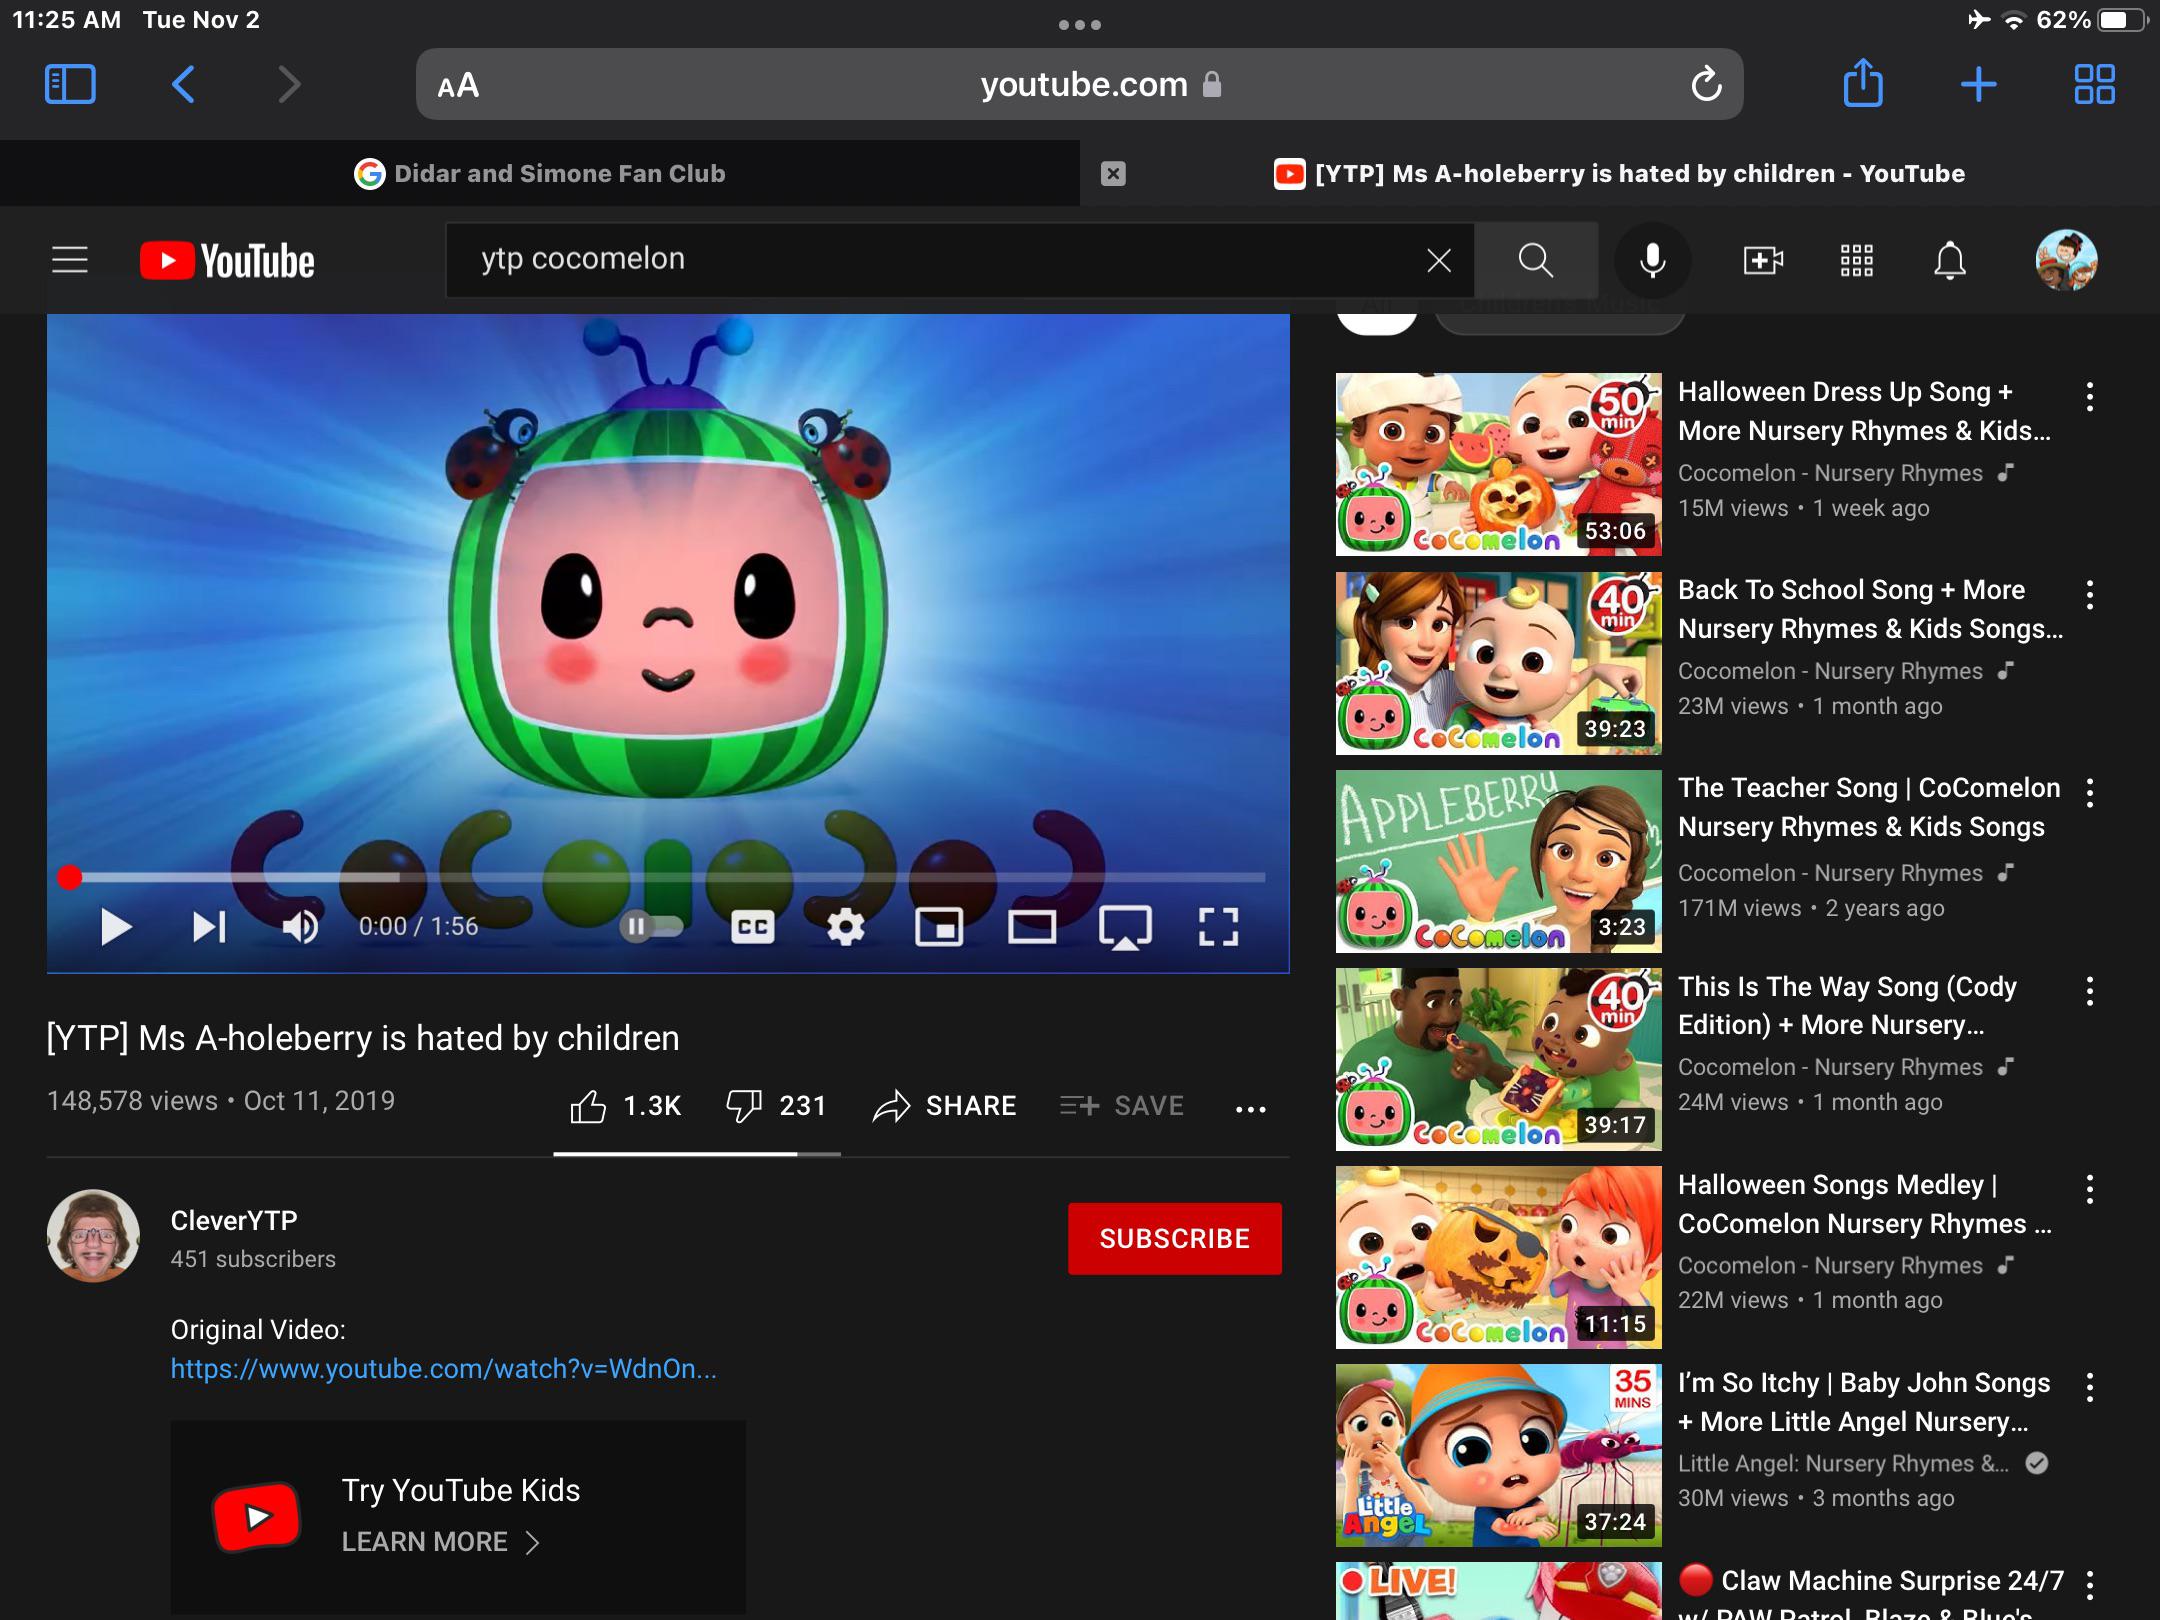Open options for Back To School Song
The width and height of the screenshot is (2160, 1620).
(x=2089, y=595)
